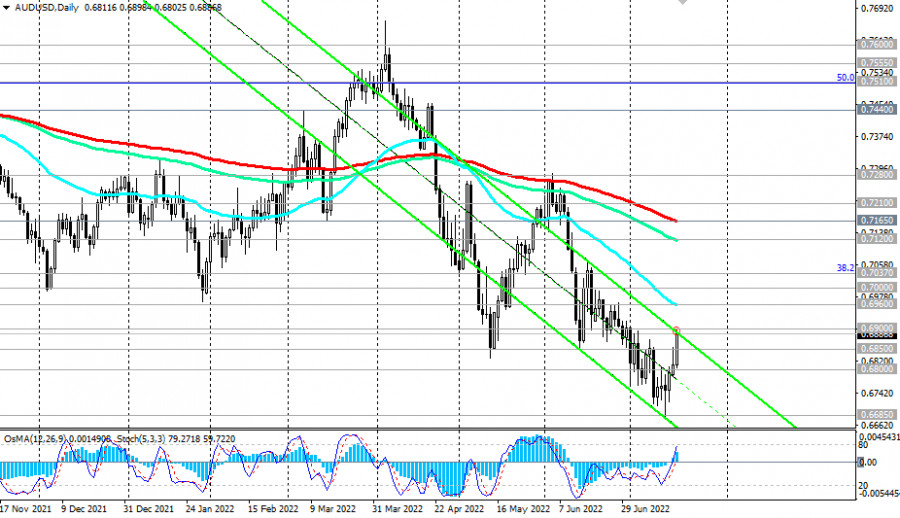Image resolution: width=900 pixels, height=518 pixels.
Task: Click the 0.71200 price level label
Action: point(876,238)
